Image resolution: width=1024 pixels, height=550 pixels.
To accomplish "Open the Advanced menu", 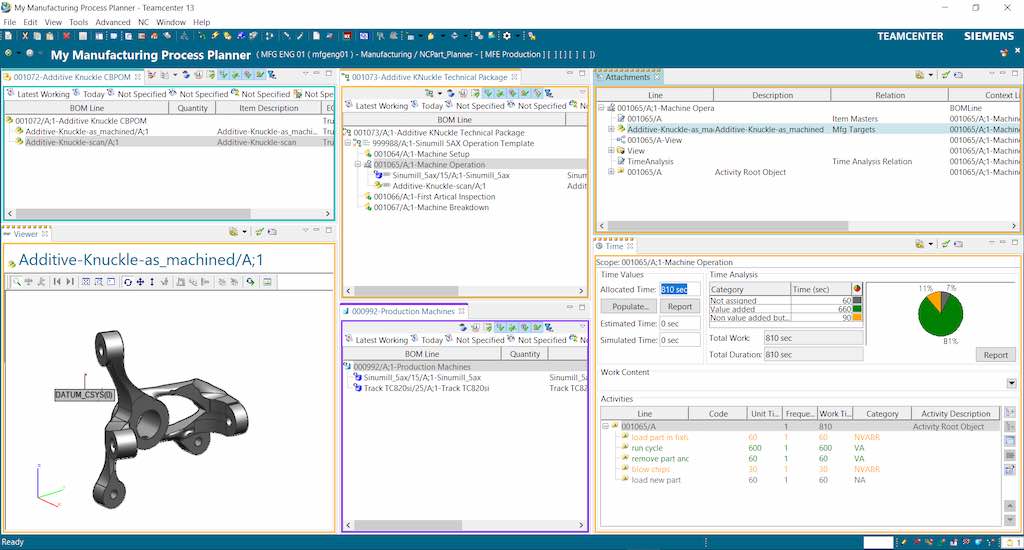I will [x=113, y=22].
